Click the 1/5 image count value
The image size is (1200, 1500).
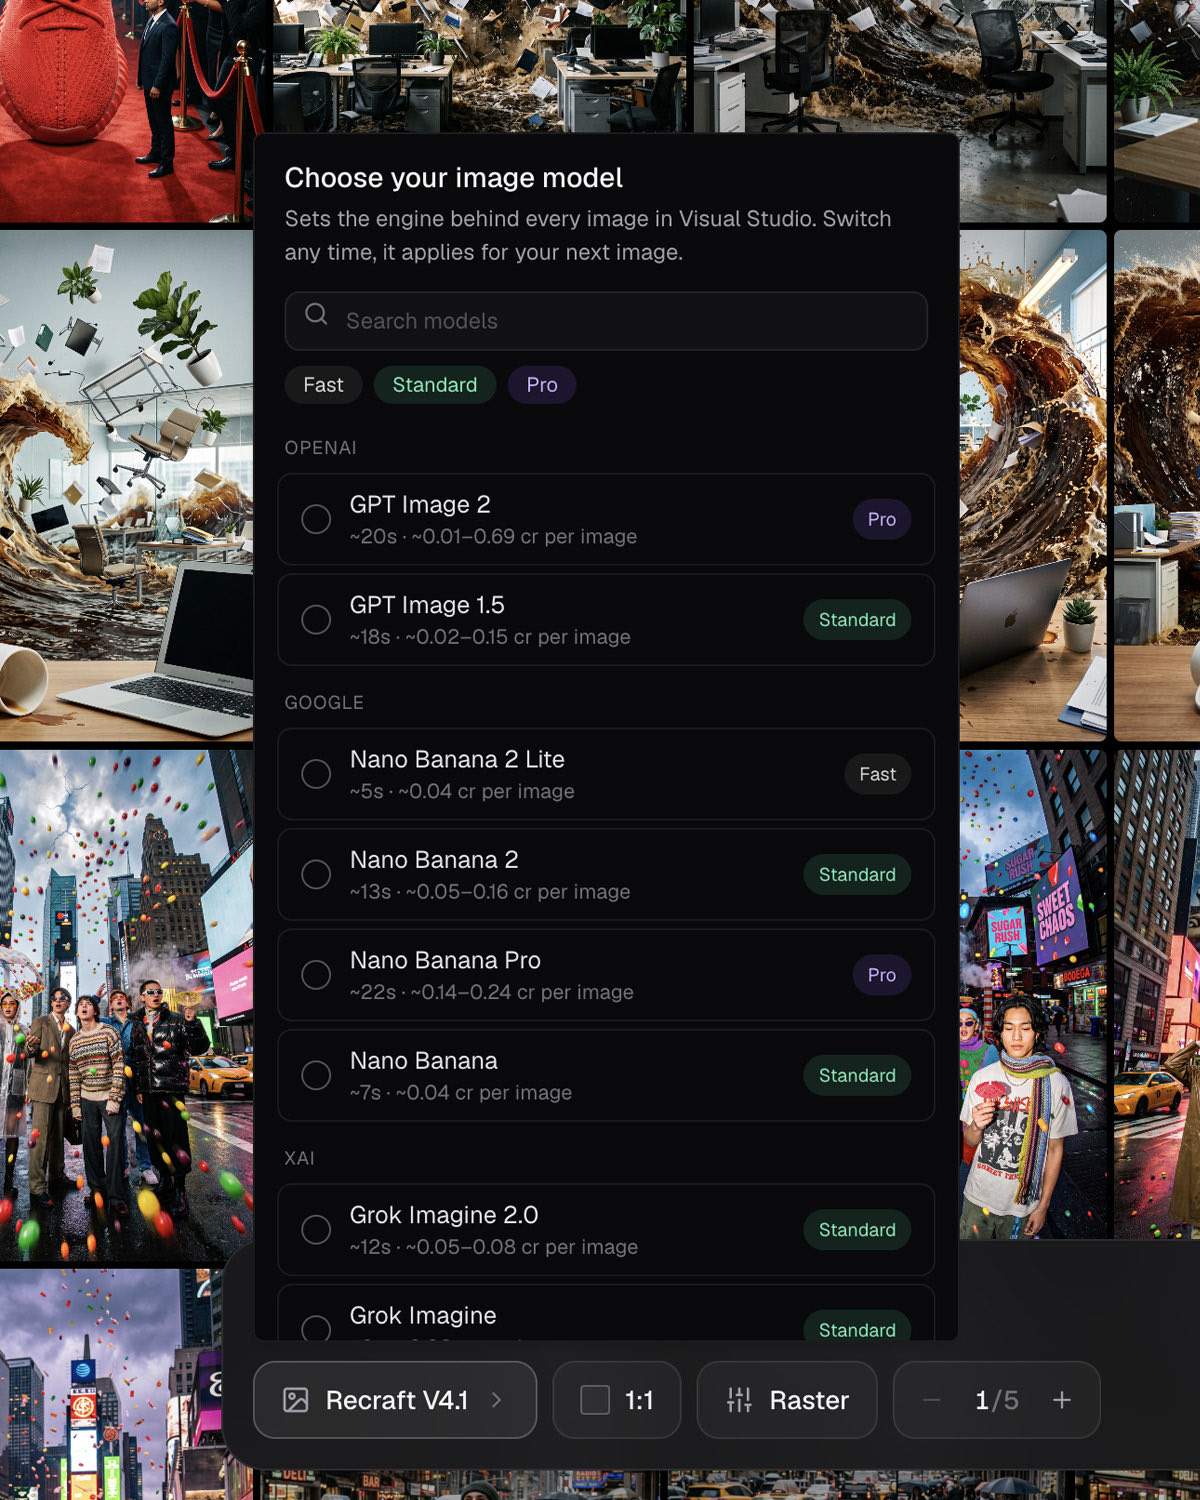997,1400
